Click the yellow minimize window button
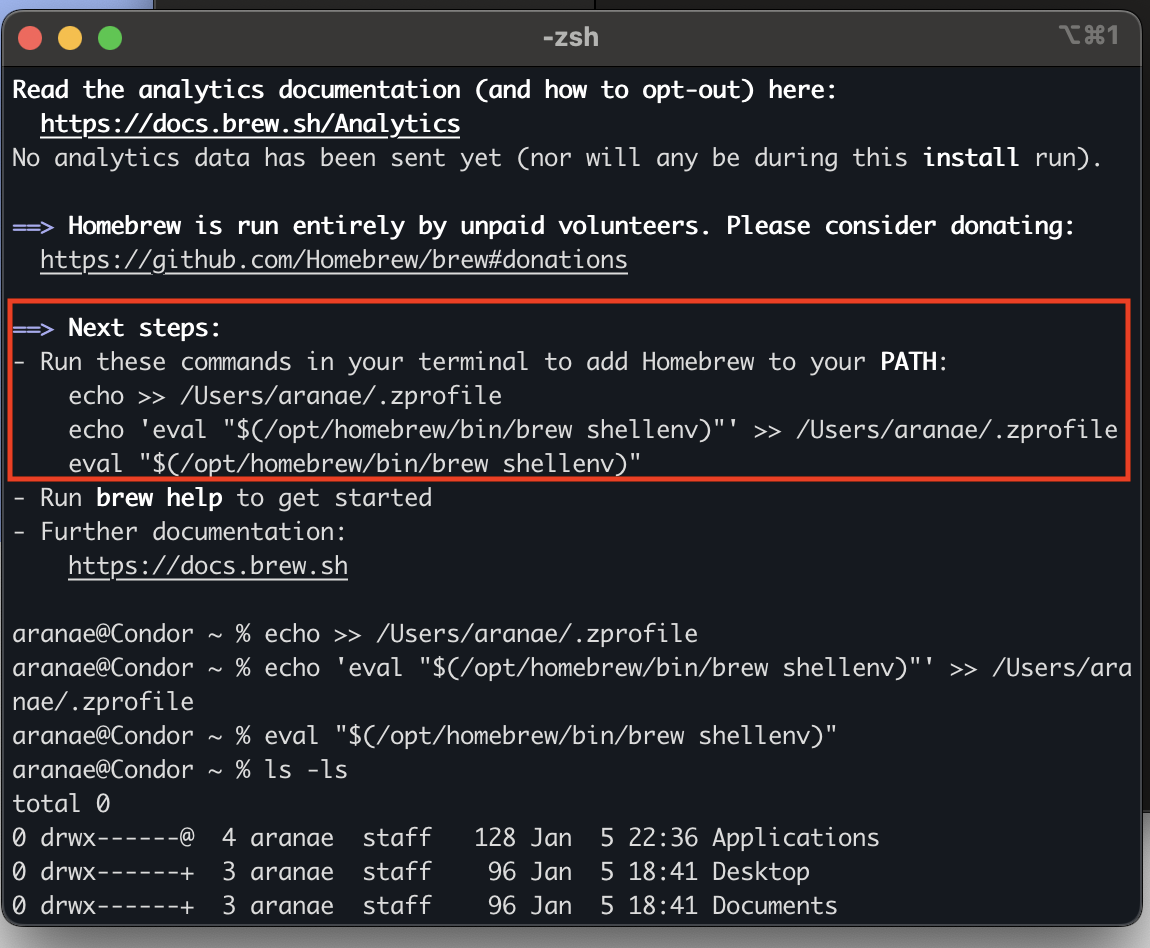Viewport: 1150px width, 948px height. pyautogui.click(x=70, y=37)
